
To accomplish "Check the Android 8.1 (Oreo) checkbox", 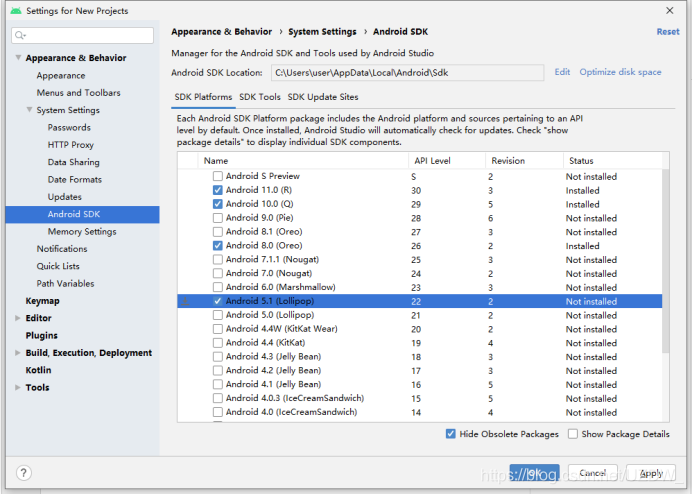I will (217, 232).
